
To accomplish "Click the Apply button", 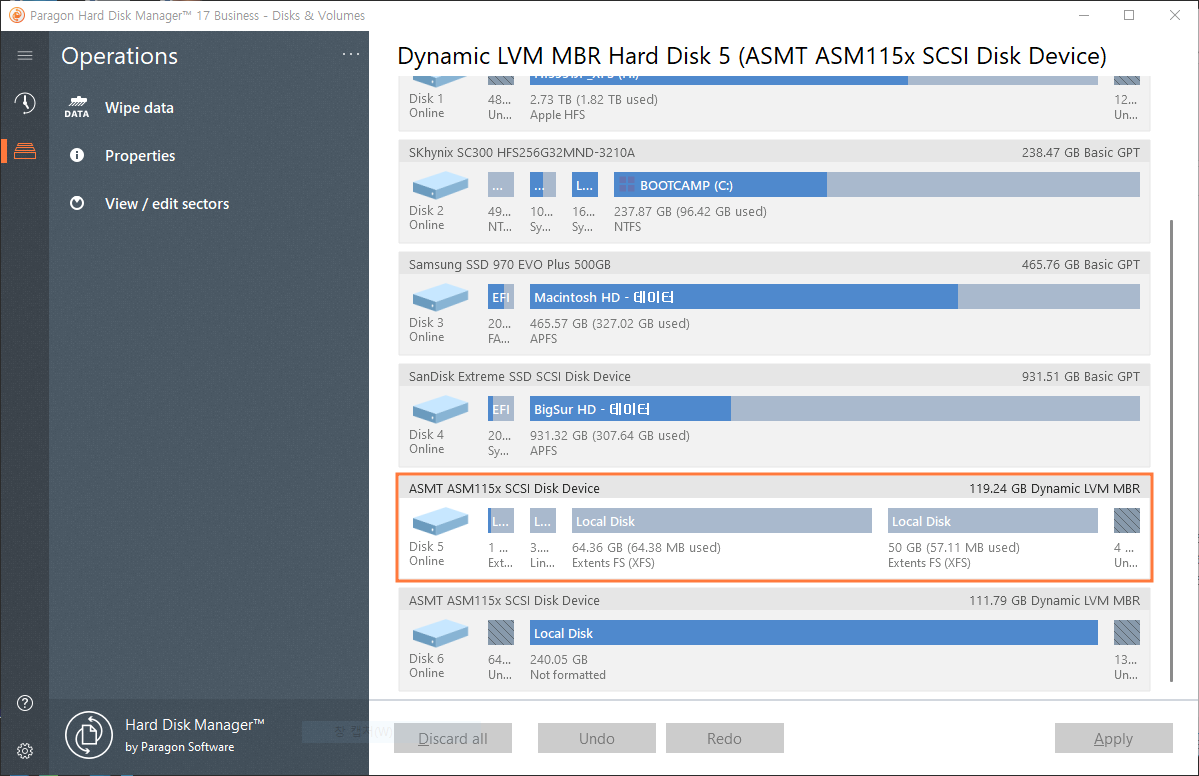I will [x=1113, y=739].
